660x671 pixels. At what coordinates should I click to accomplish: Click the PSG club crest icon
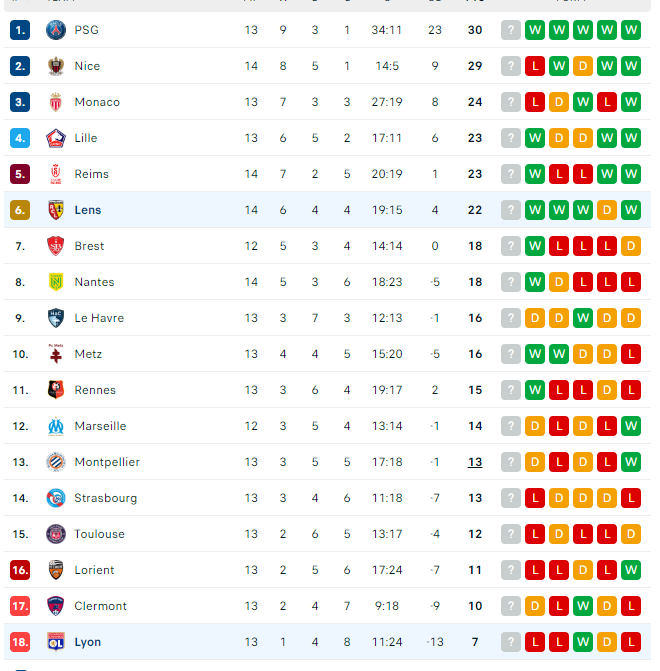pyautogui.click(x=55, y=30)
